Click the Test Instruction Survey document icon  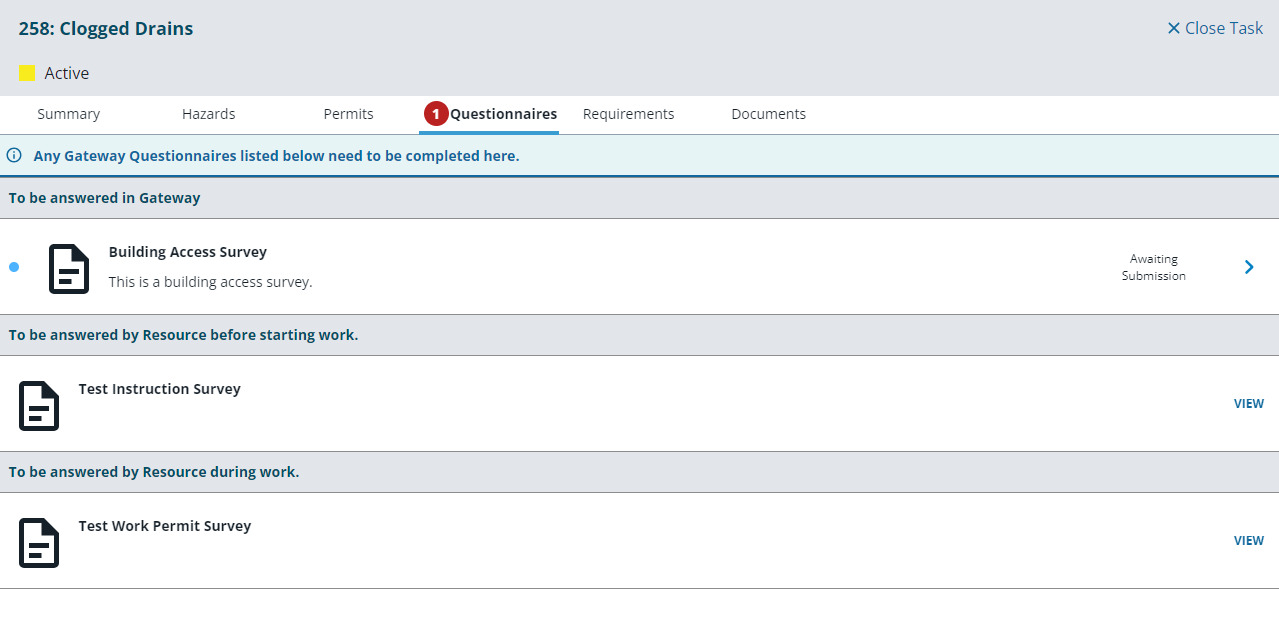point(39,405)
